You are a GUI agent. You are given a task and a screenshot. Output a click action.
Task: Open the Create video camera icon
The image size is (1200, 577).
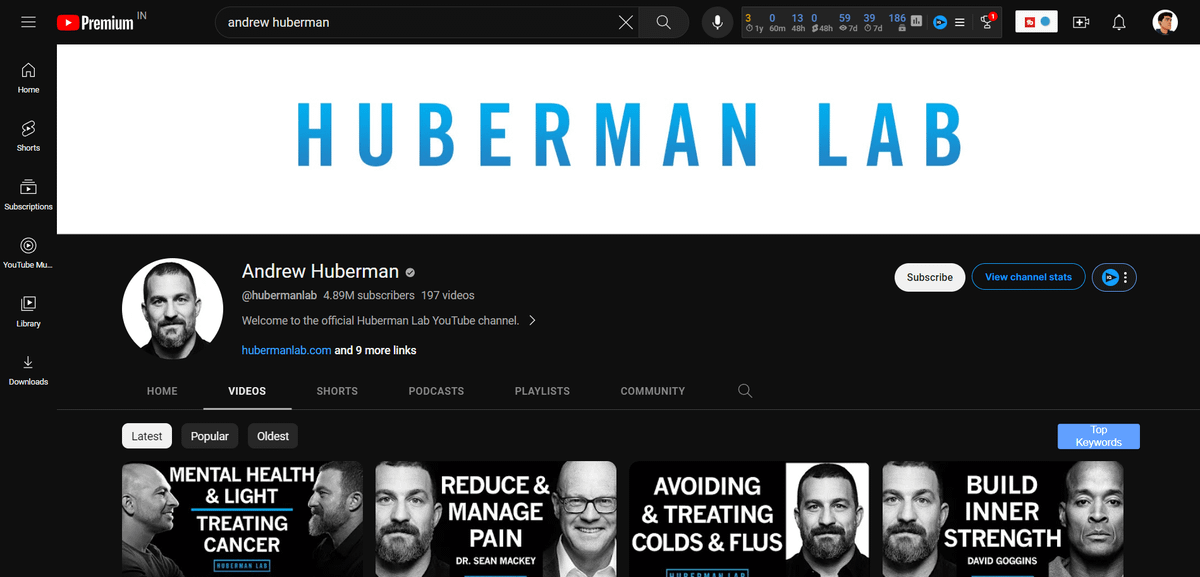click(x=1081, y=22)
